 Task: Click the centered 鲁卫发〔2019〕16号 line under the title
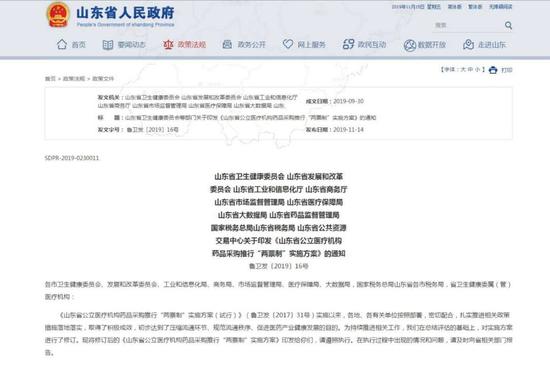pyautogui.click(x=279, y=266)
